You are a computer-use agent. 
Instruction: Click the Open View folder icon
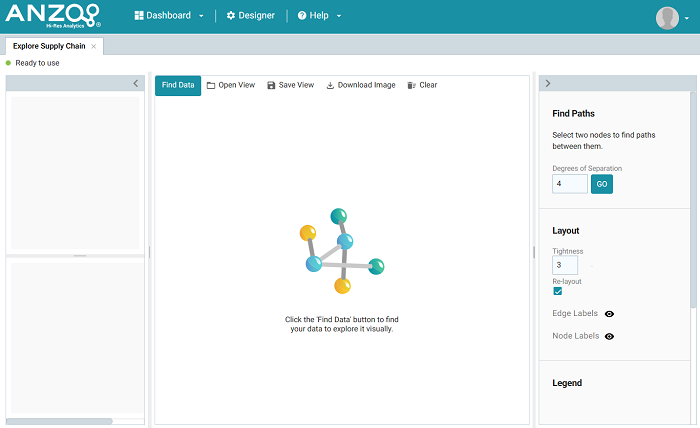pyautogui.click(x=211, y=85)
